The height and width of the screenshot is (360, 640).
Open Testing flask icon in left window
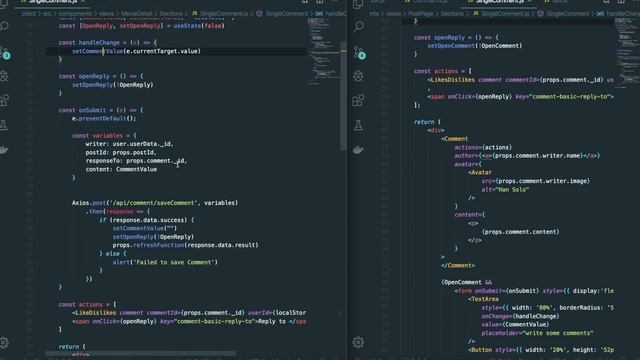click(x=4, y=125)
